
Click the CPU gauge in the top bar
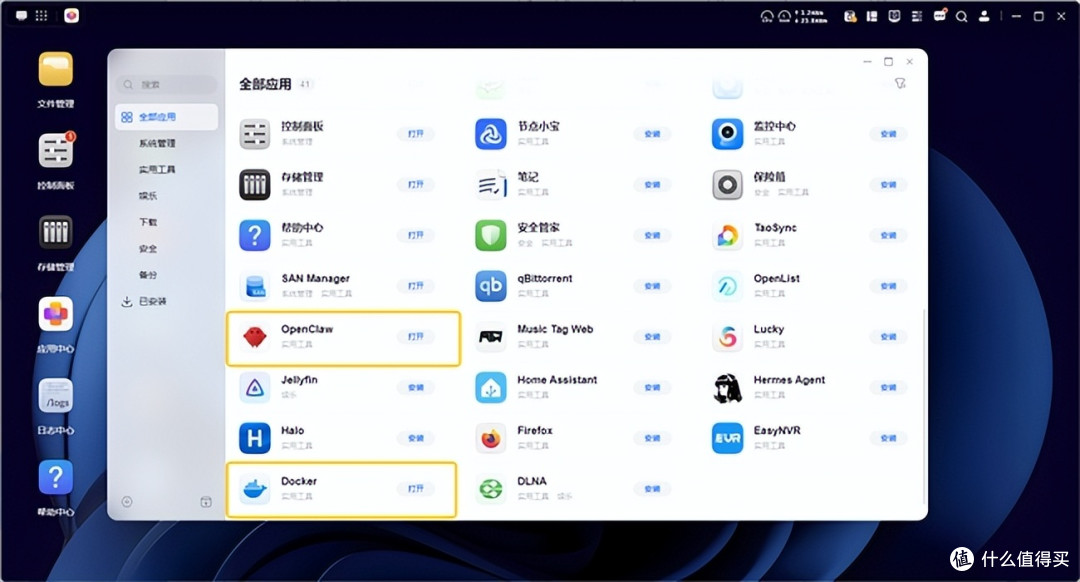pos(767,17)
